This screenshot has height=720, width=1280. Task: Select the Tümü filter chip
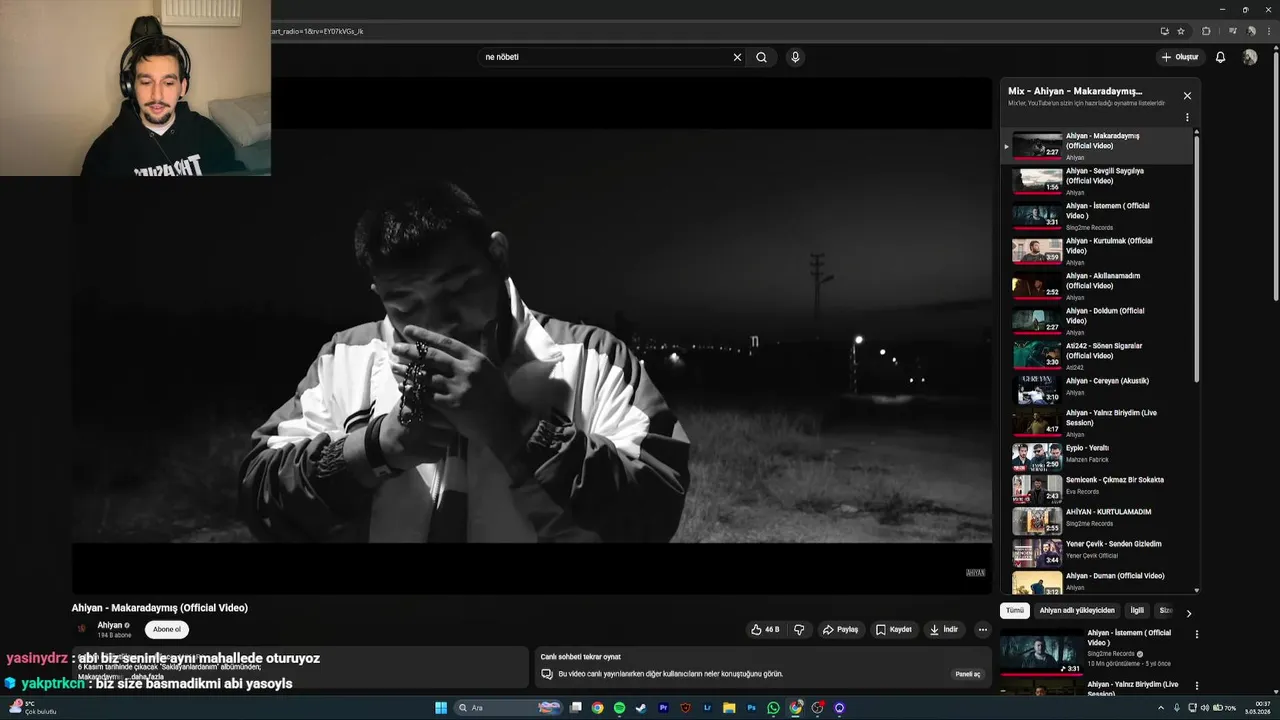pos(1015,610)
